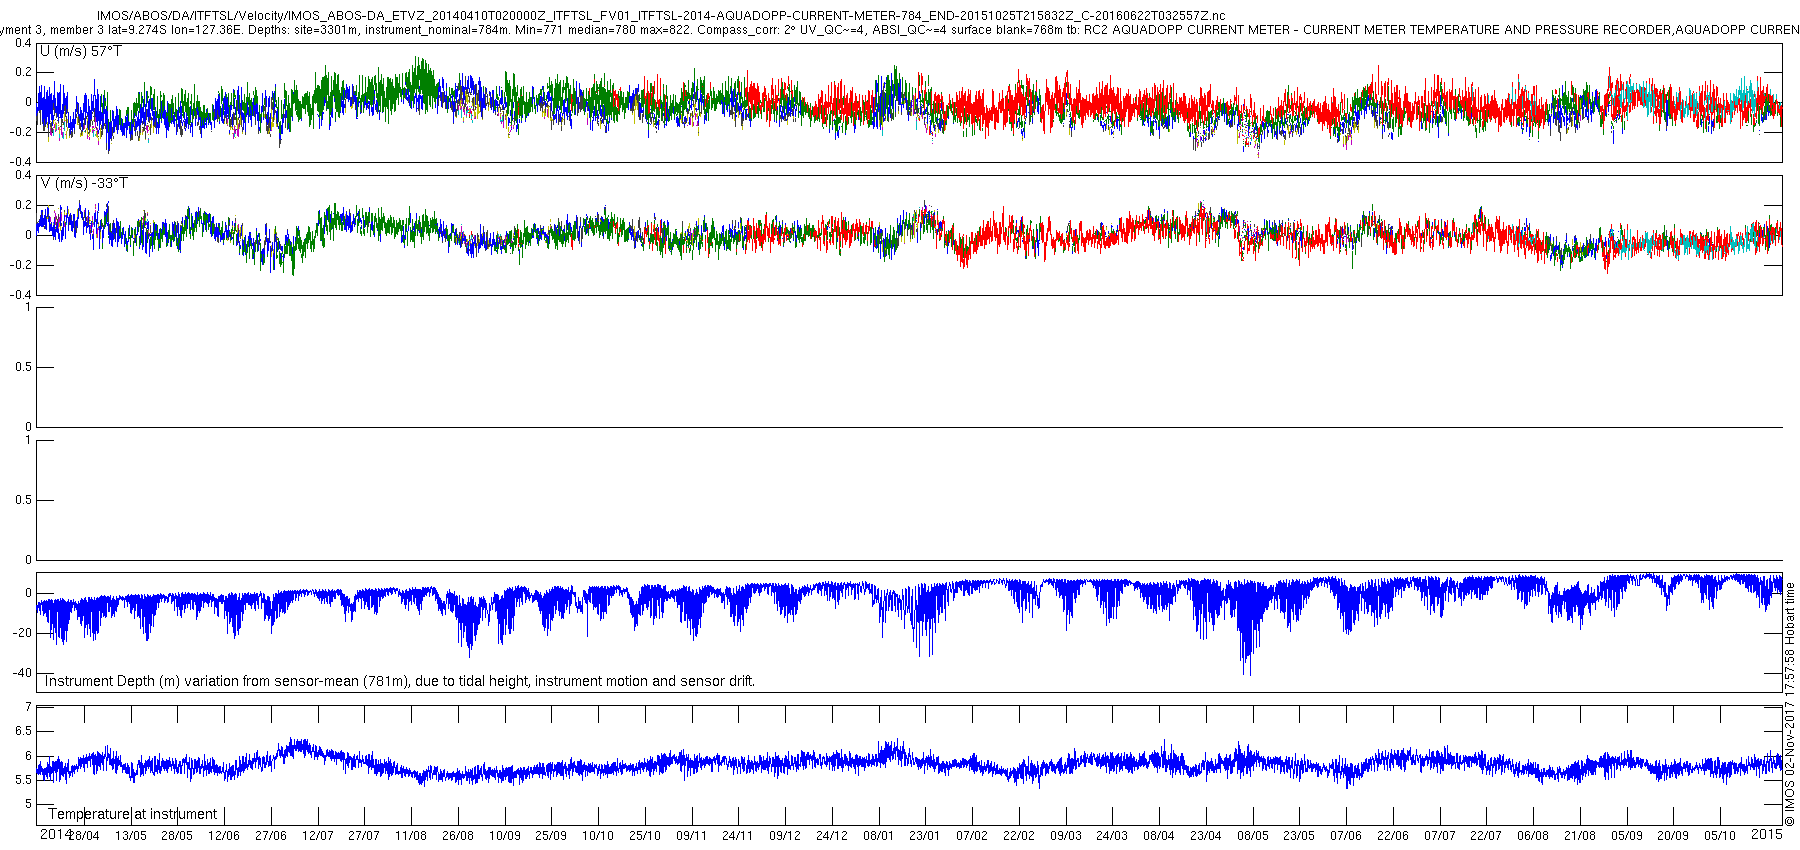
Task: Click the 6.5 tick on temperature axis
Action: click(23, 731)
